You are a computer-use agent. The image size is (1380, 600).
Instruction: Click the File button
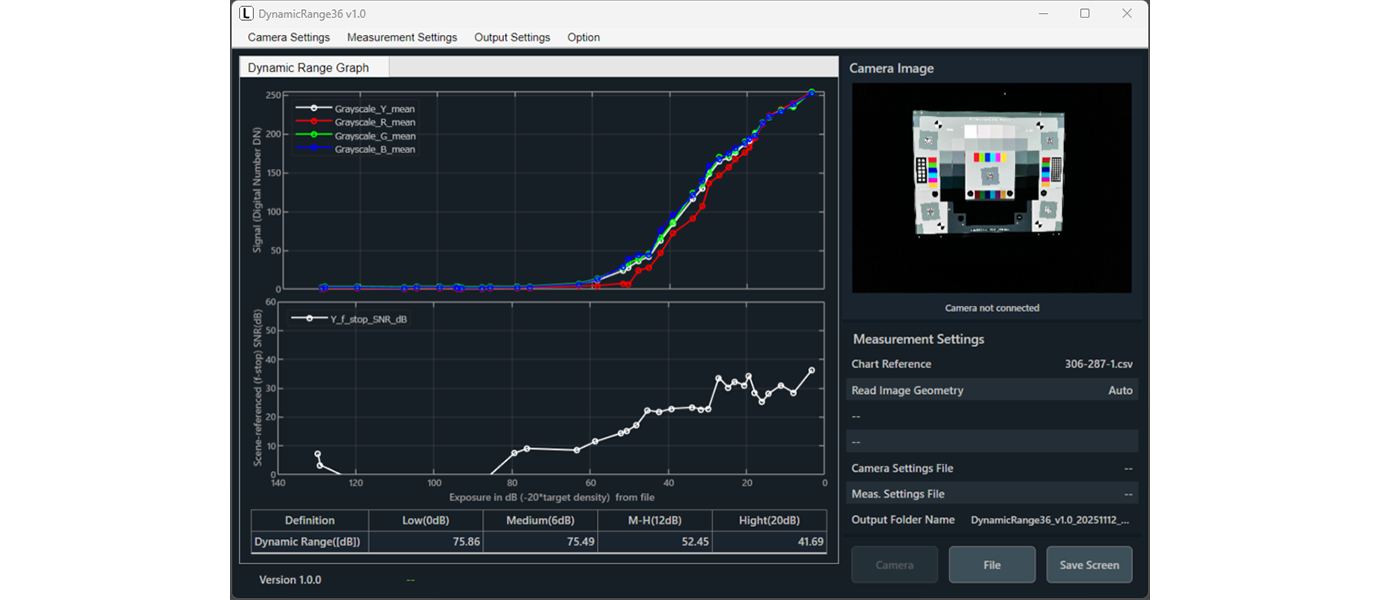click(991, 565)
